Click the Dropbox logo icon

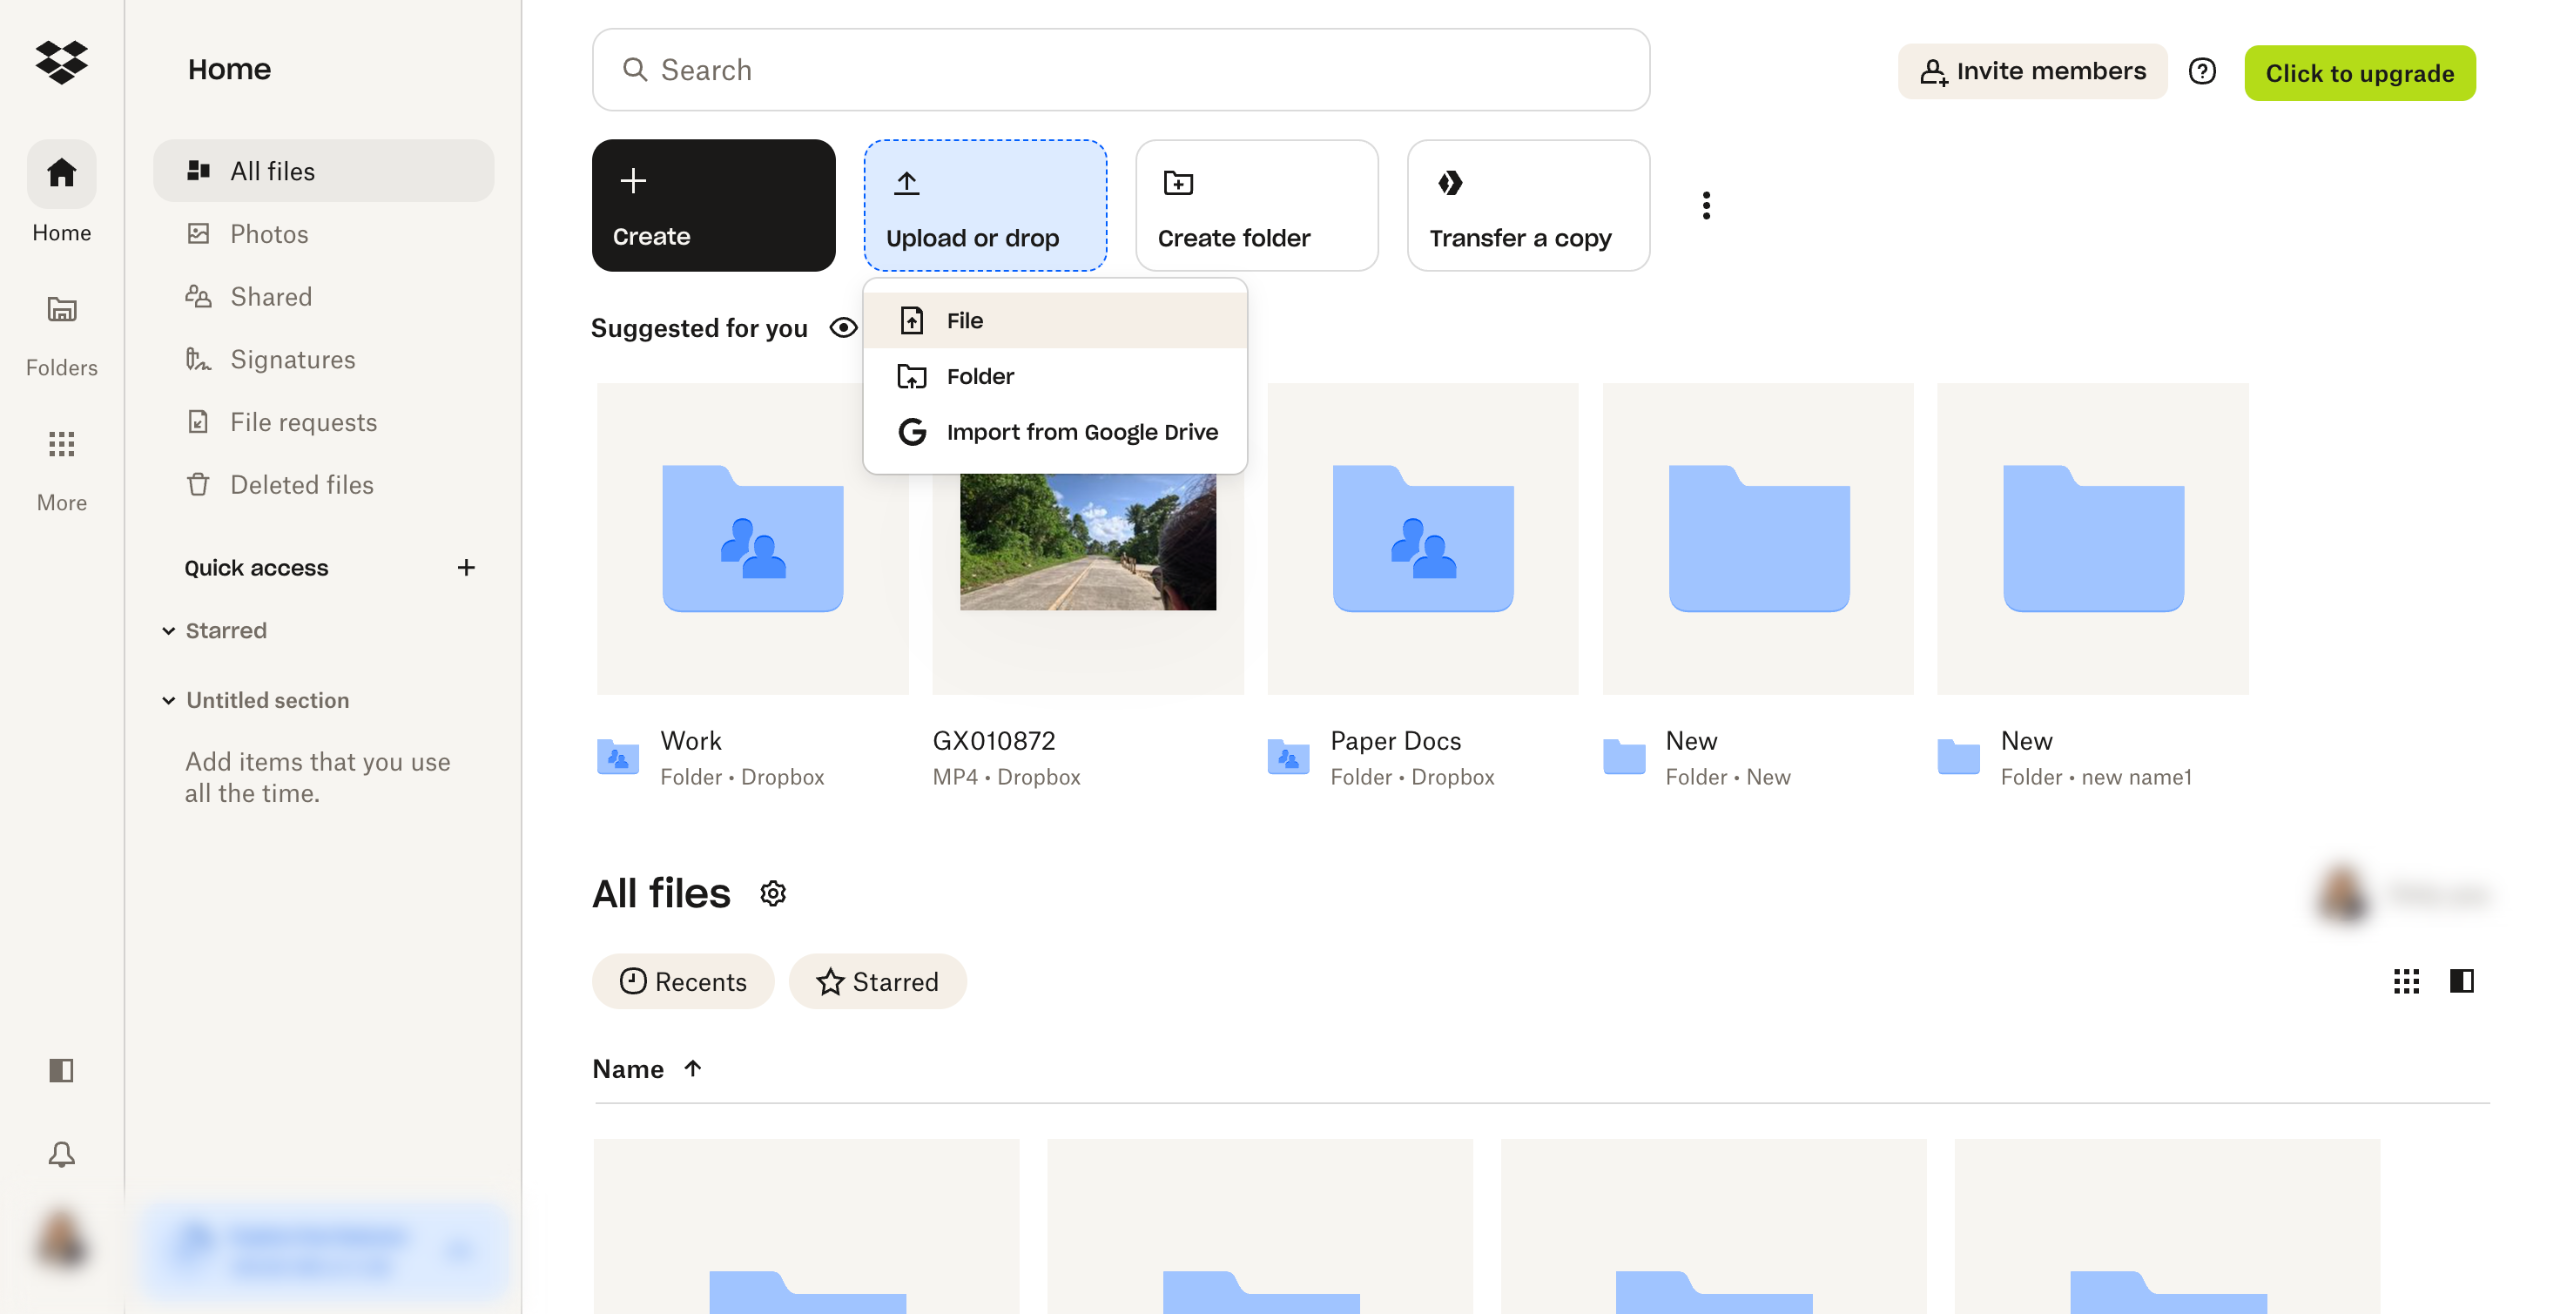pos(61,62)
